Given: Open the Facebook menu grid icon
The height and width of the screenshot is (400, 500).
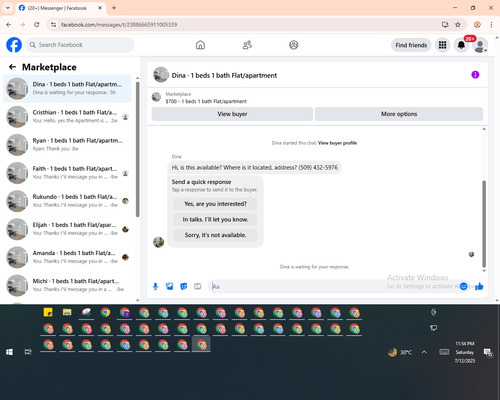Looking at the screenshot, I should coord(442,45).
